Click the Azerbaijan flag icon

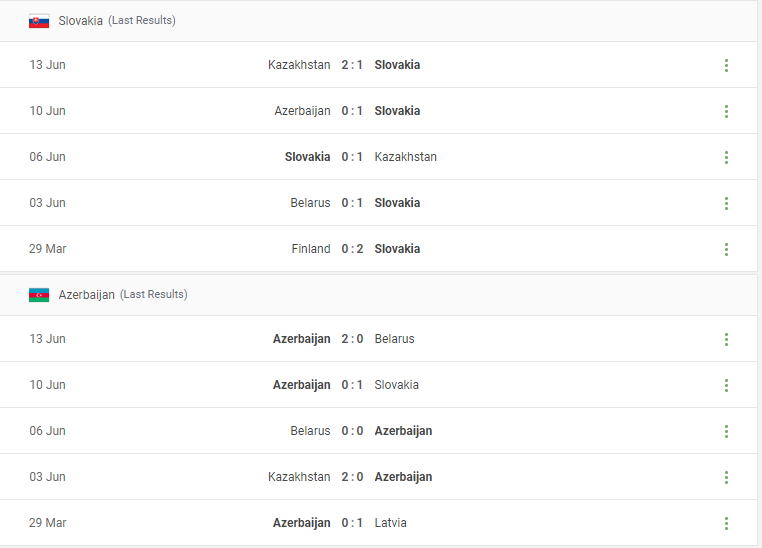click(x=39, y=295)
